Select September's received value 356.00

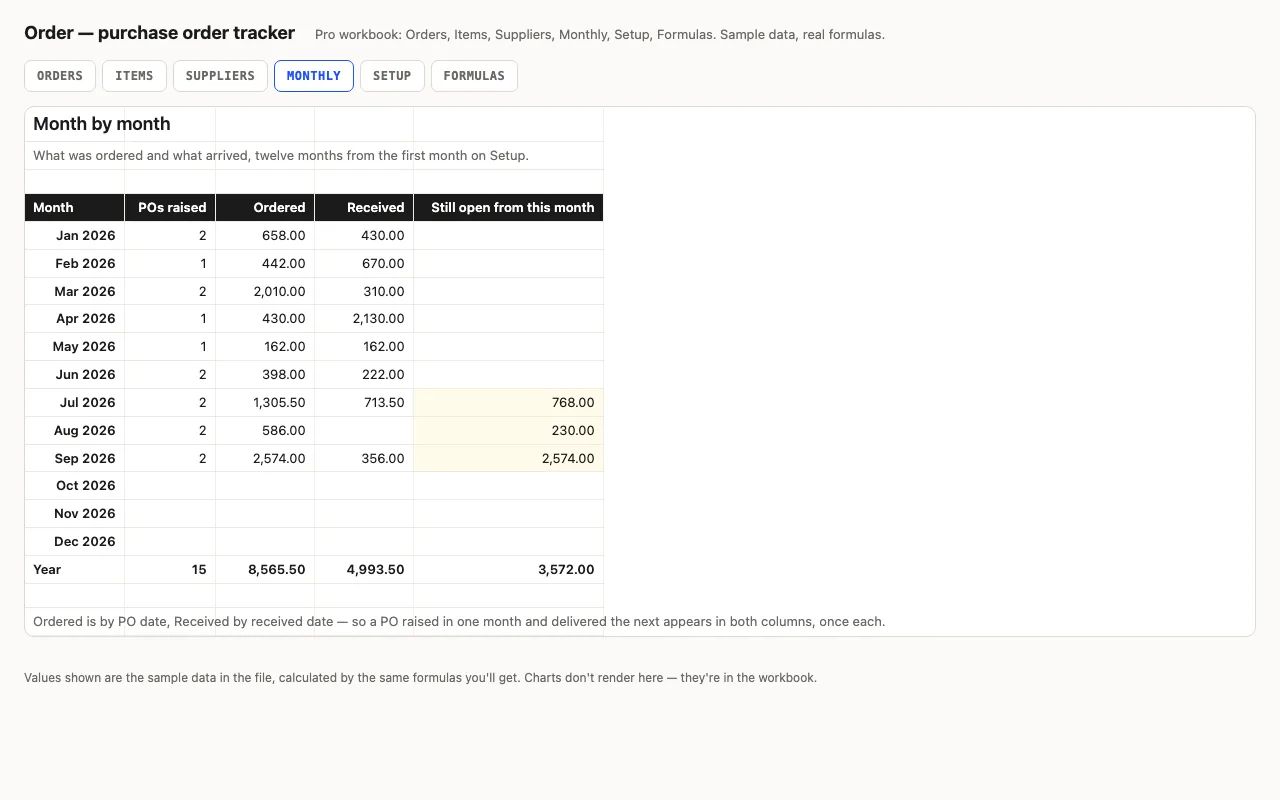(364, 458)
